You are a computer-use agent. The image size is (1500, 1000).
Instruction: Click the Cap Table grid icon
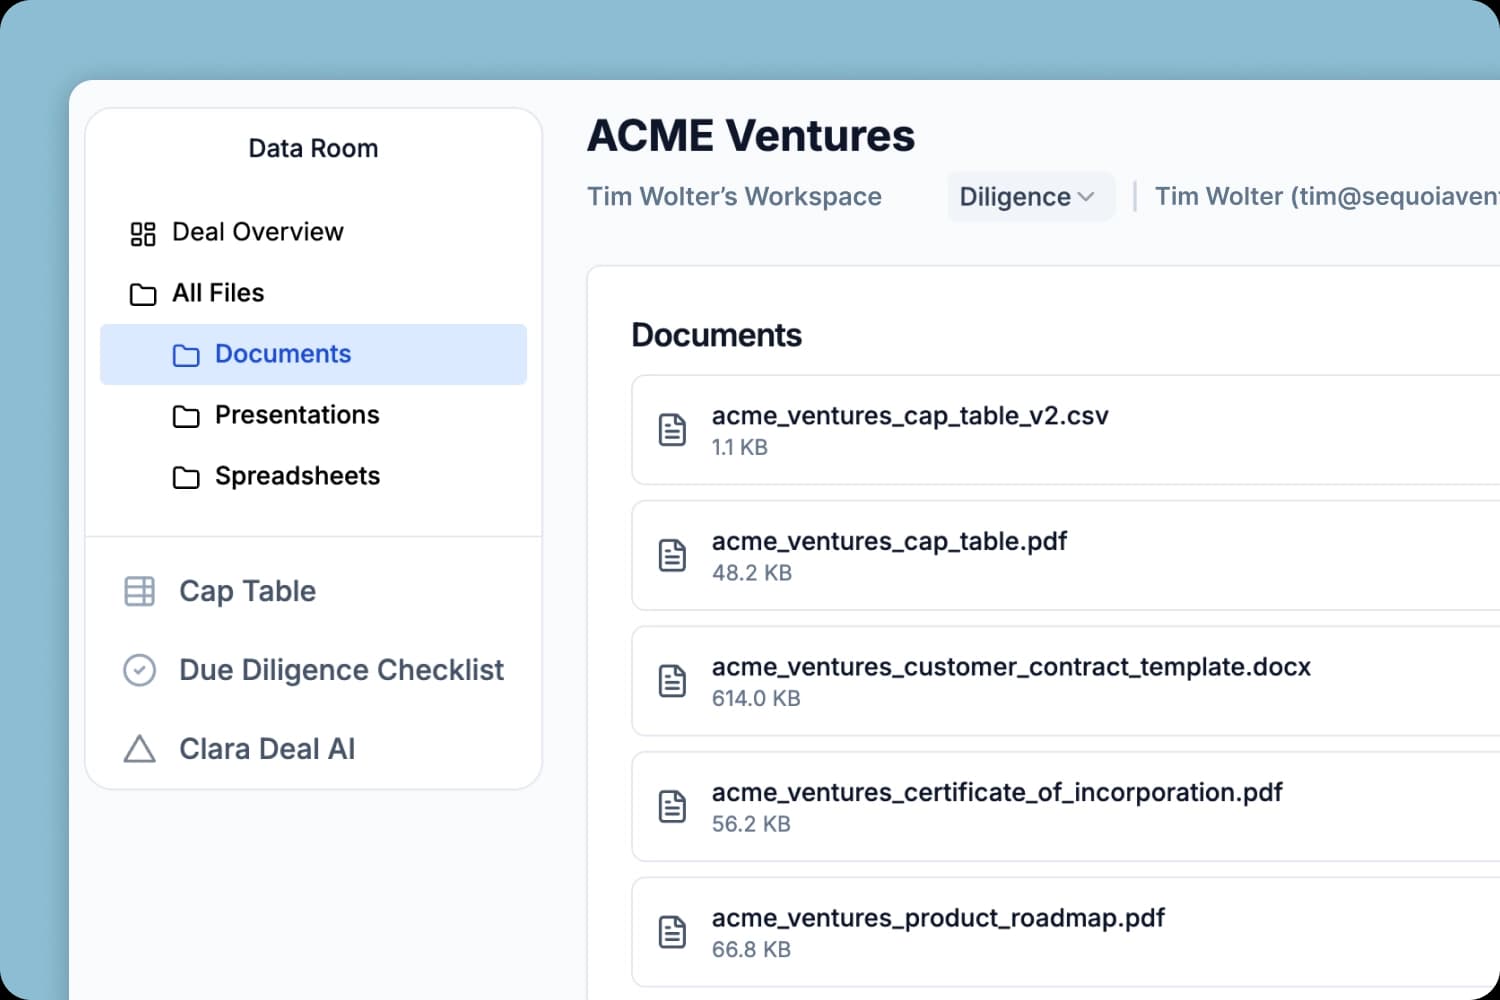[x=139, y=591]
